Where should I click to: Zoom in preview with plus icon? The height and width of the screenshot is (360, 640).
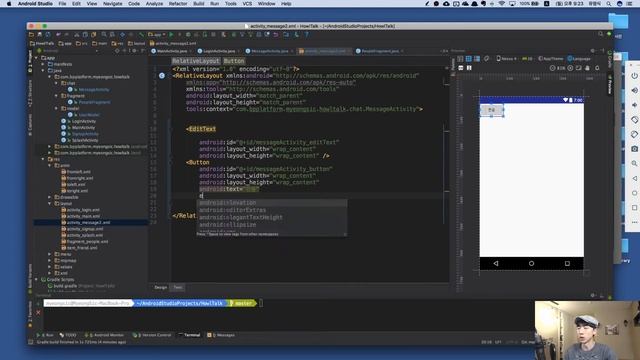click(x=570, y=68)
